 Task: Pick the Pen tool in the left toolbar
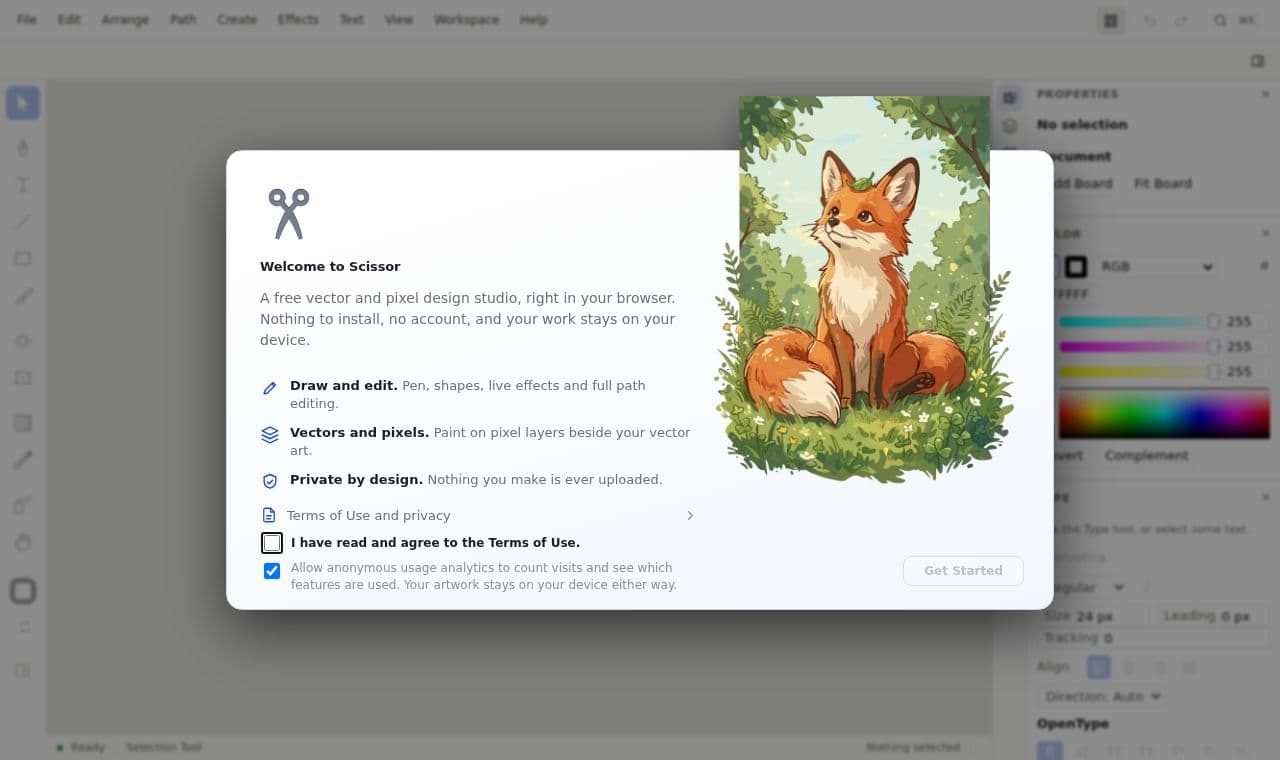(x=23, y=148)
